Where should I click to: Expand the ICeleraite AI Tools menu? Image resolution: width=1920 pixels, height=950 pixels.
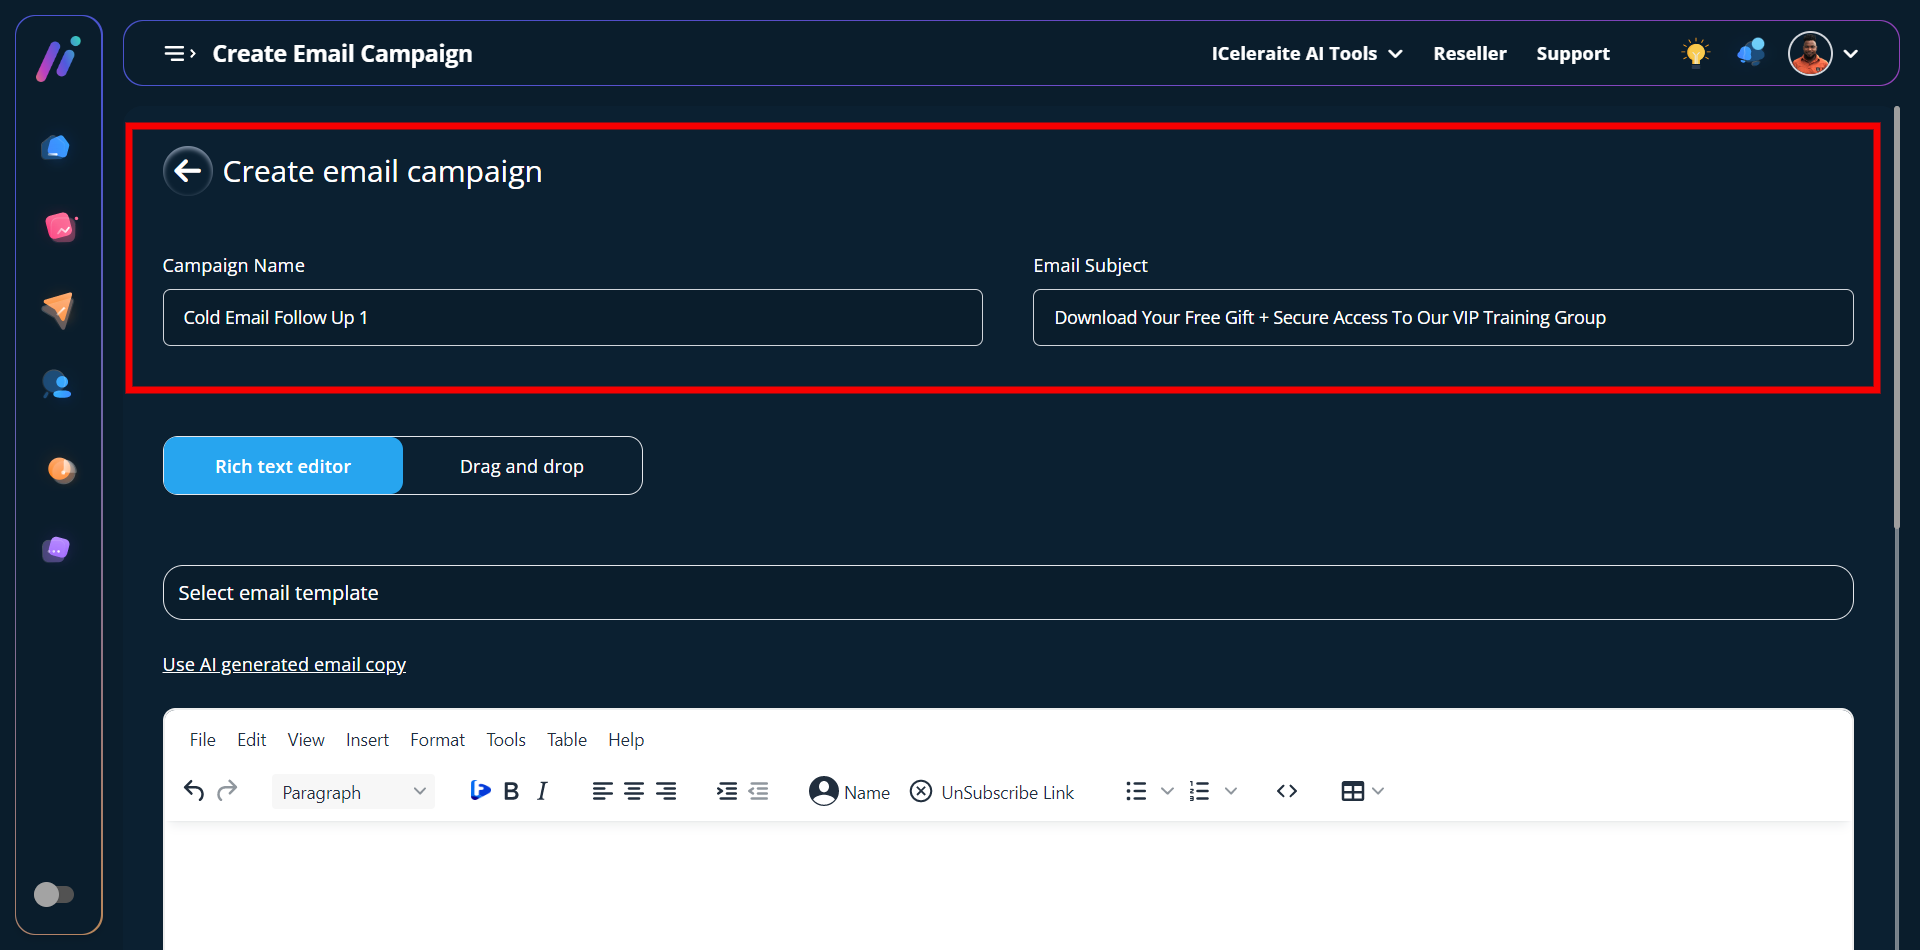[x=1306, y=54]
